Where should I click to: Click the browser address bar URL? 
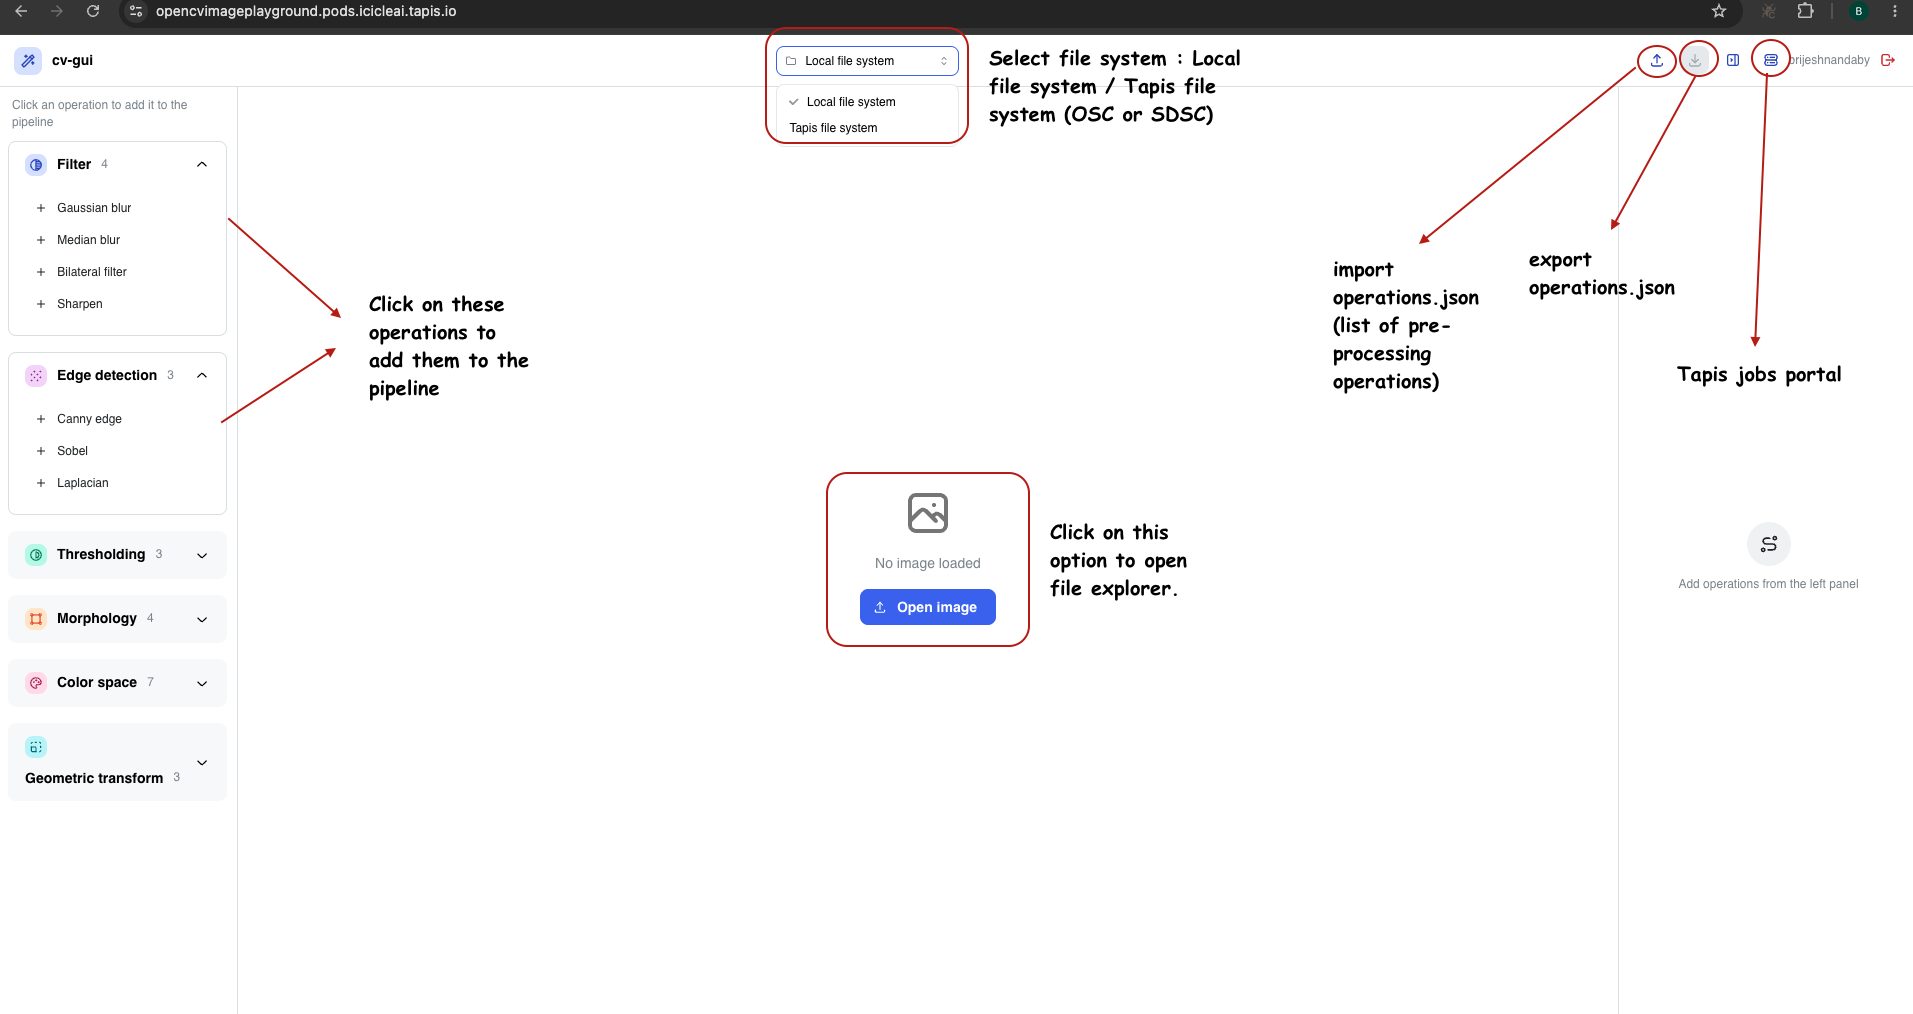pyautogui.click(x=306, y=11)
